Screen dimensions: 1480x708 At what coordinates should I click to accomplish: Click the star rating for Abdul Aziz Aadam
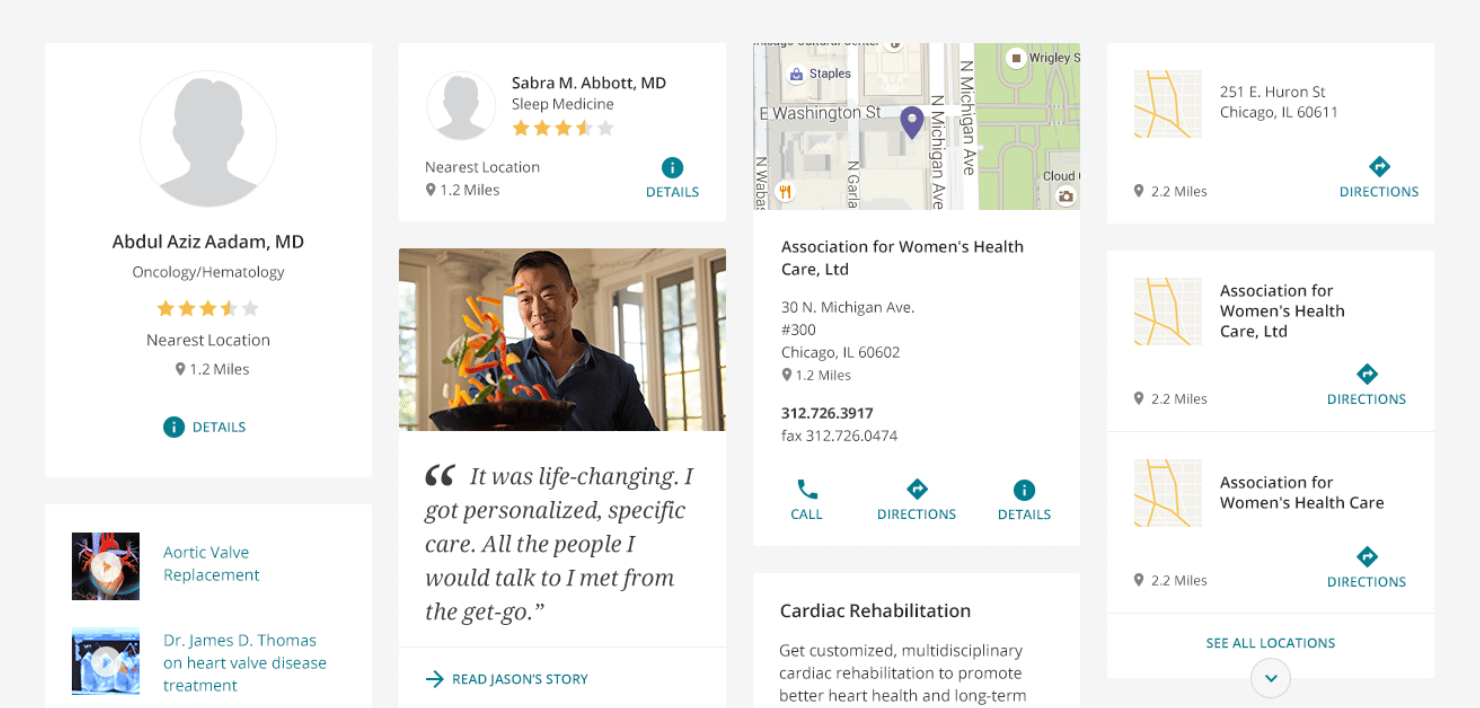(208, 308)
